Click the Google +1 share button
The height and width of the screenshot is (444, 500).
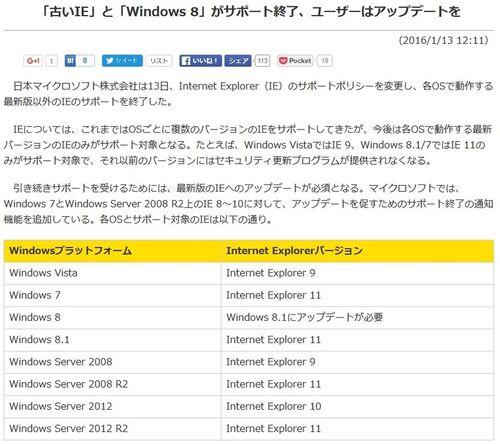(33, 61)
